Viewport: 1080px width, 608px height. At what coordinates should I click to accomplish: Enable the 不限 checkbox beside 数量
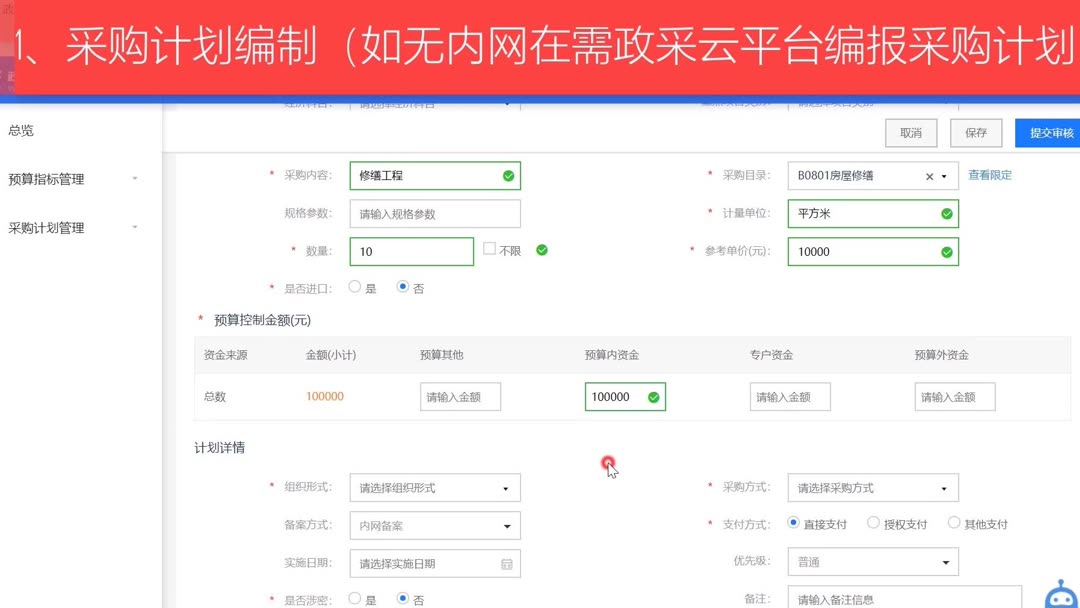coord(488,247)
